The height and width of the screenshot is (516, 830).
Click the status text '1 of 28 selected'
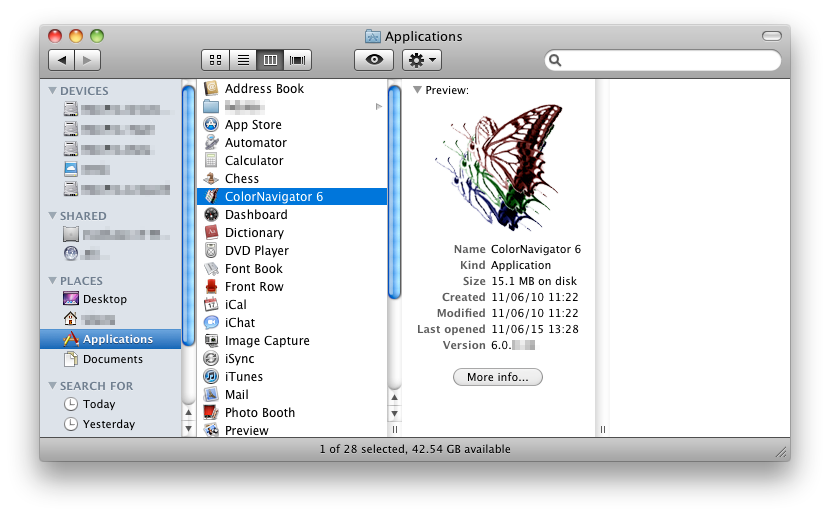pyautogui.click(x=362, y=449)
